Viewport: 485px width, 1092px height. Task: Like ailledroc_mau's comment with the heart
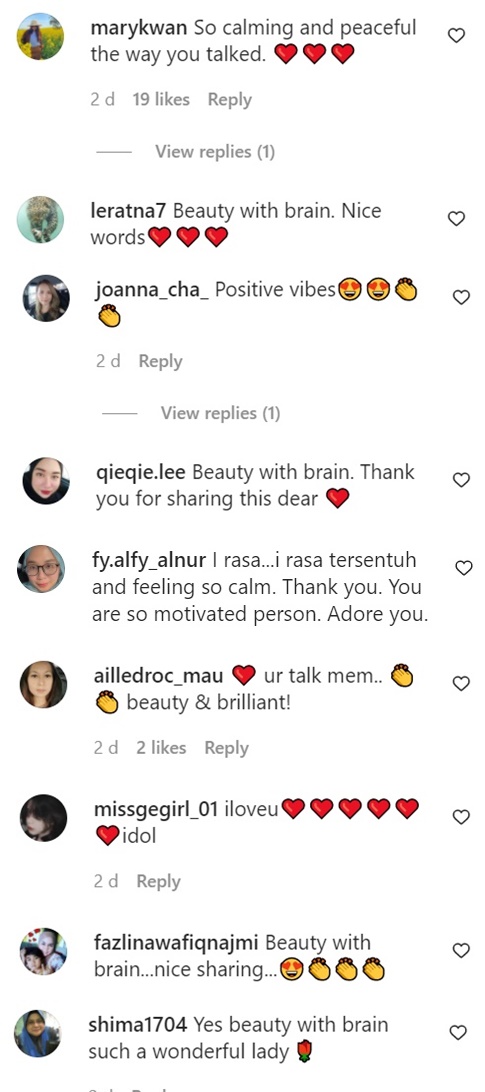pos(461,684)
